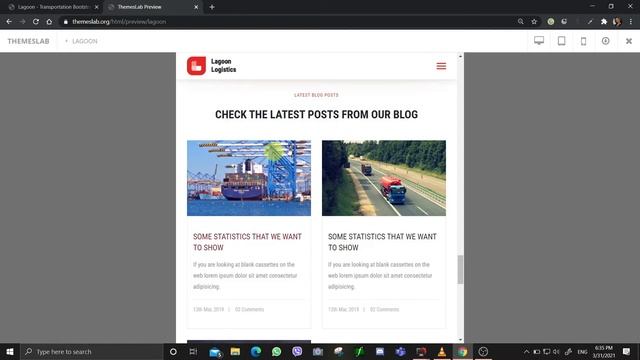Screen dimensions: 640x360
Task: Close the ThemesLab preview bar
Action: coord(629,41)
